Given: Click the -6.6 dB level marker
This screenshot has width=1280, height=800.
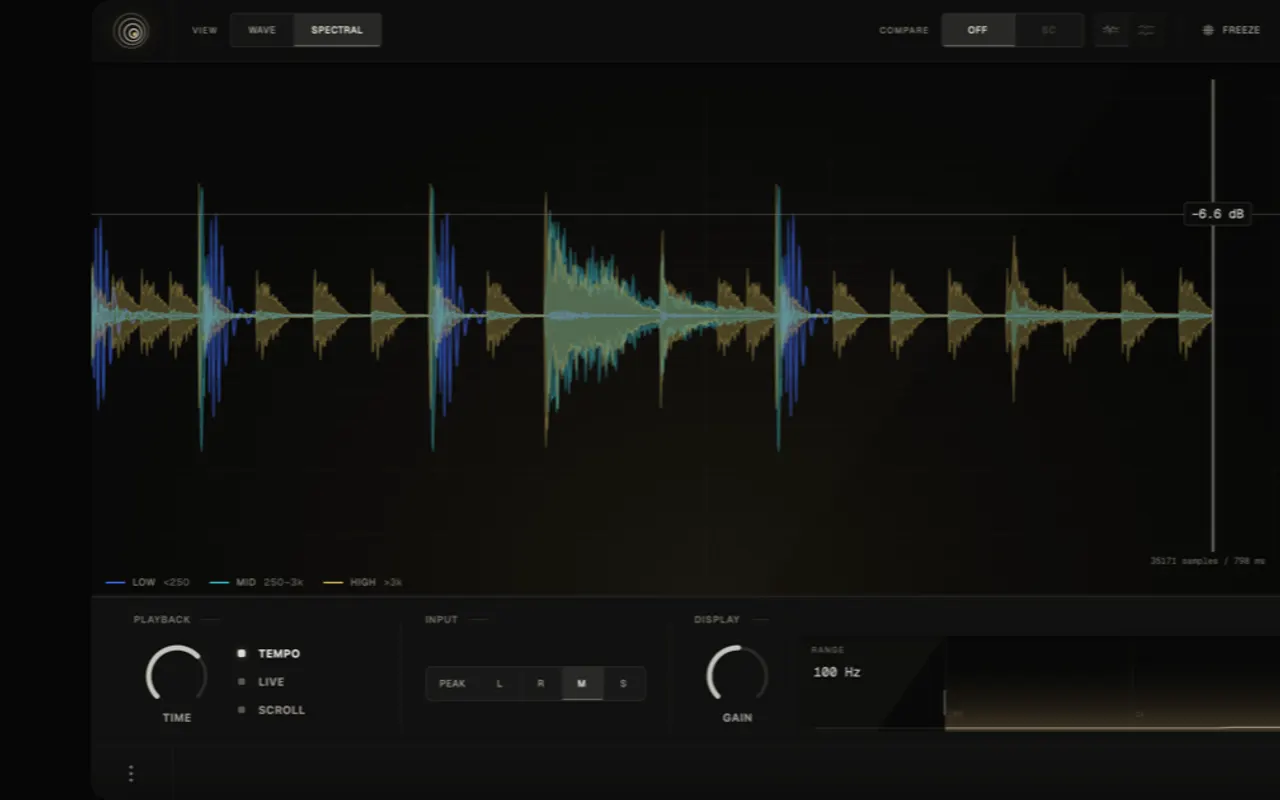Looking at the screenshot, I should coord(1218,214).
